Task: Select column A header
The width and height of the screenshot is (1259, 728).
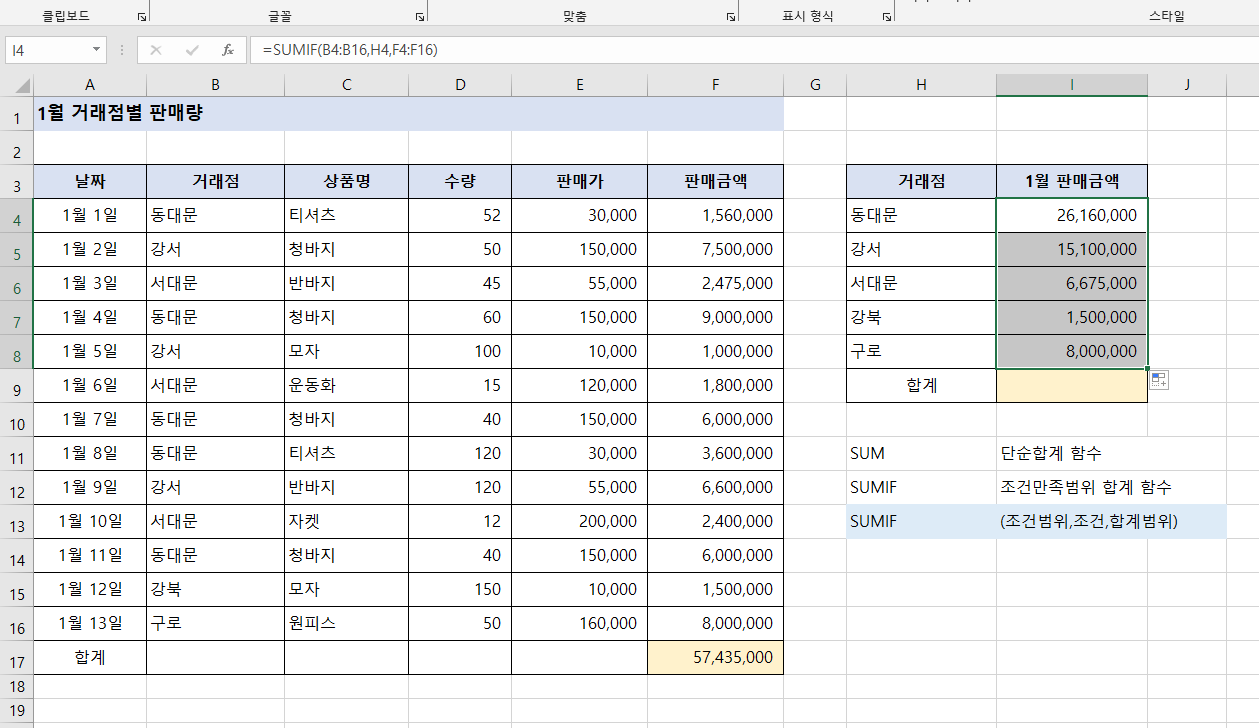Action: (x=90, y=85)
